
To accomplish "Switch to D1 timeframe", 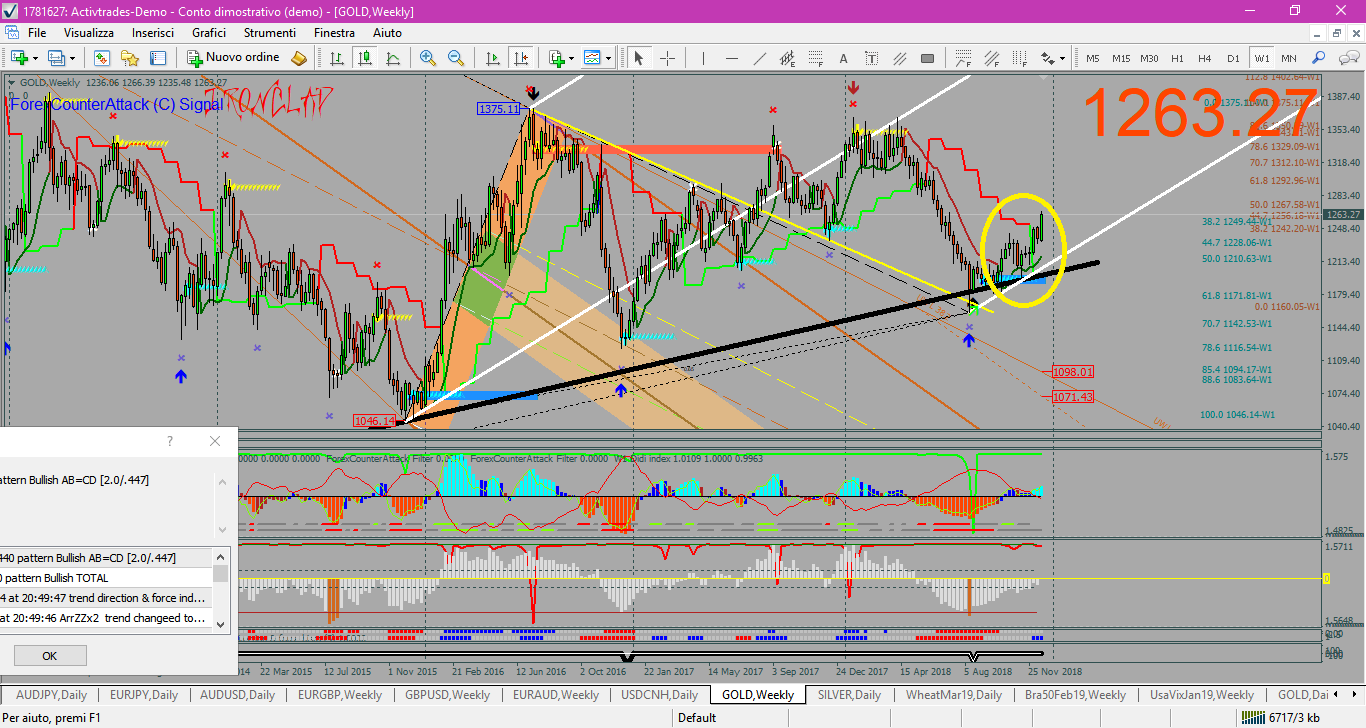I will [1233, 58].
